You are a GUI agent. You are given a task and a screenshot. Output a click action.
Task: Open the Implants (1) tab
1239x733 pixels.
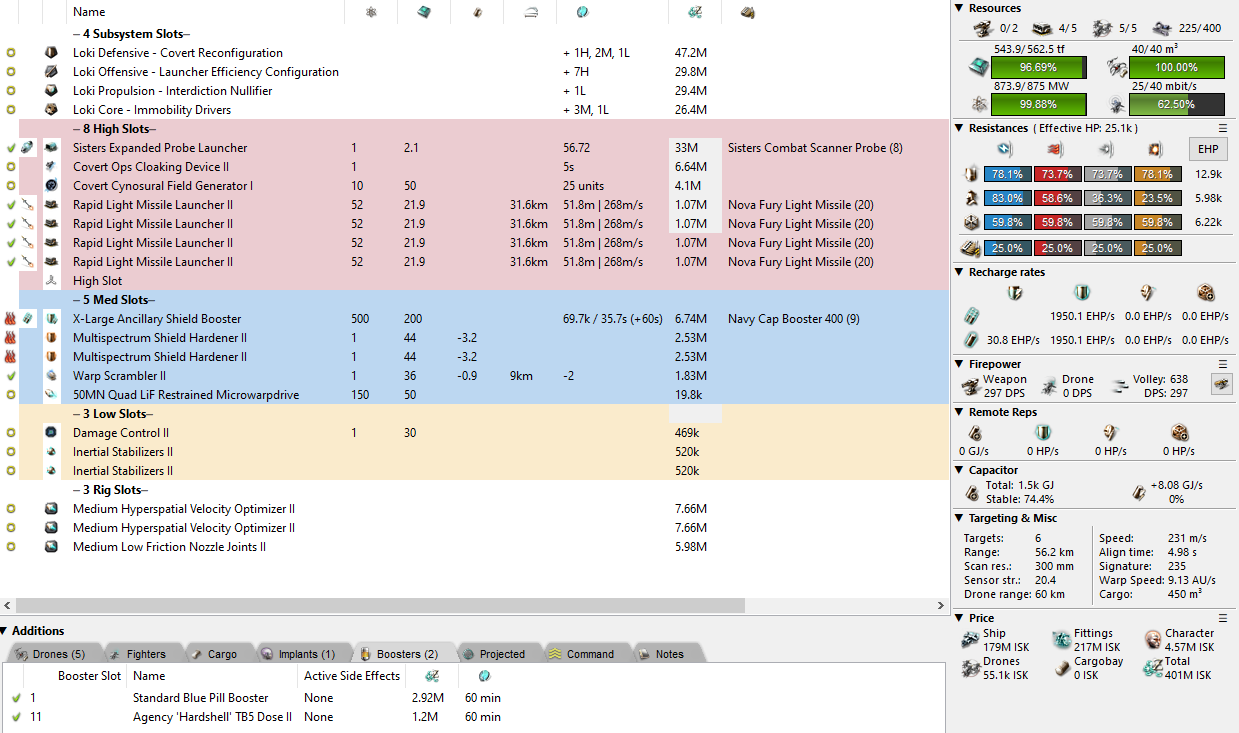point(298,654)
